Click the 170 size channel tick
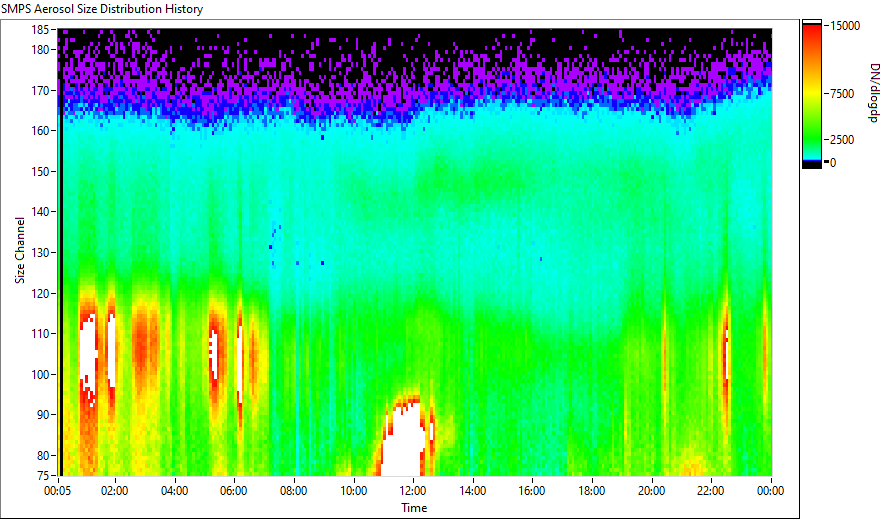The image size is (884, 519). coord(39,90)
